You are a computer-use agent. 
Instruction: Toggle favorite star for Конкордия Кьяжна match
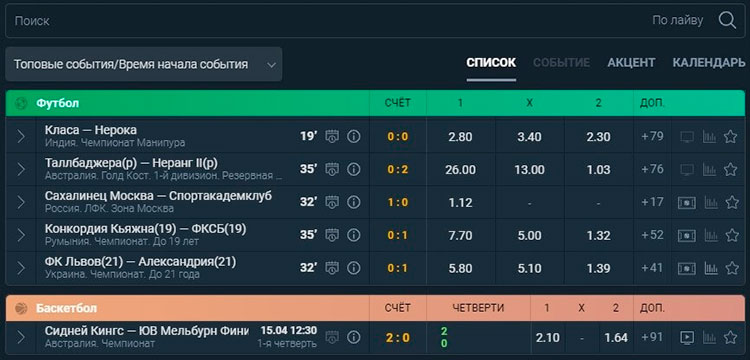[x=732, y=235]
